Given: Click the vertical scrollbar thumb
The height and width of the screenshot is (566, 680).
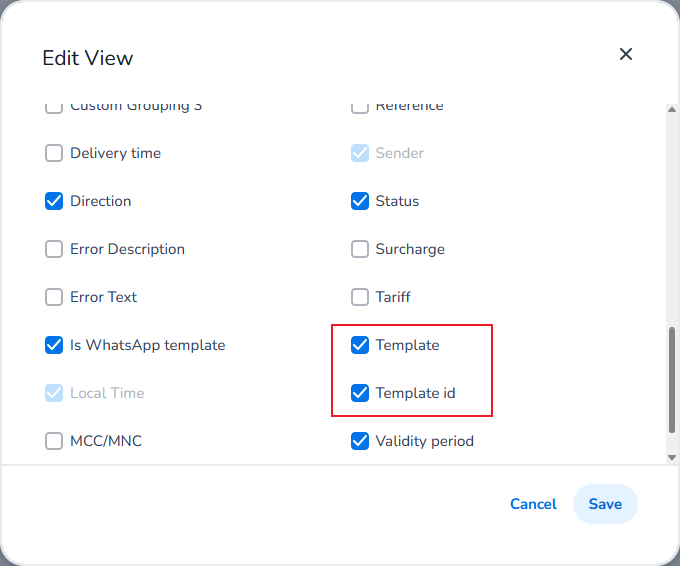Looking at the screenshot, I should [672, 380].
